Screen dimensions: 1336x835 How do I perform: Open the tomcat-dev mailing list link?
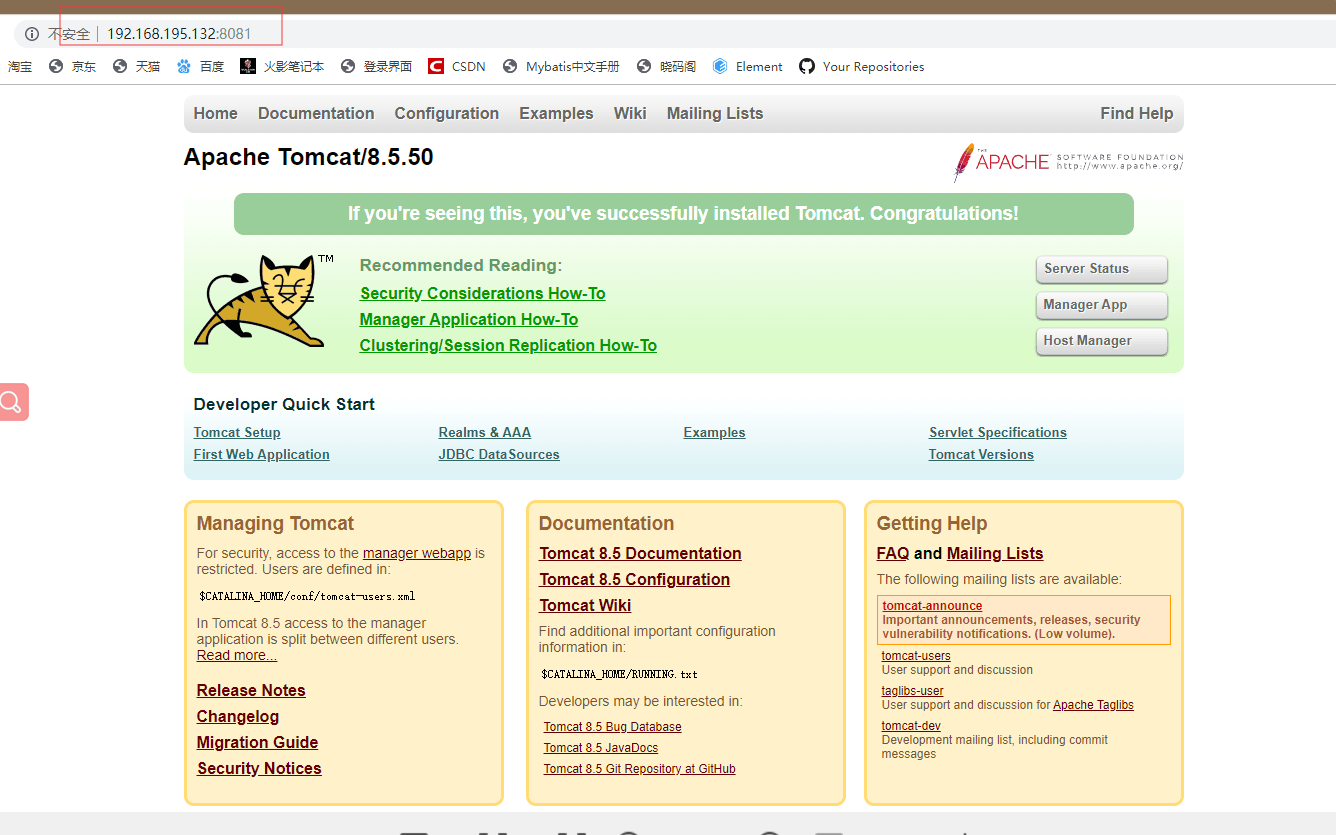(911, 726)
